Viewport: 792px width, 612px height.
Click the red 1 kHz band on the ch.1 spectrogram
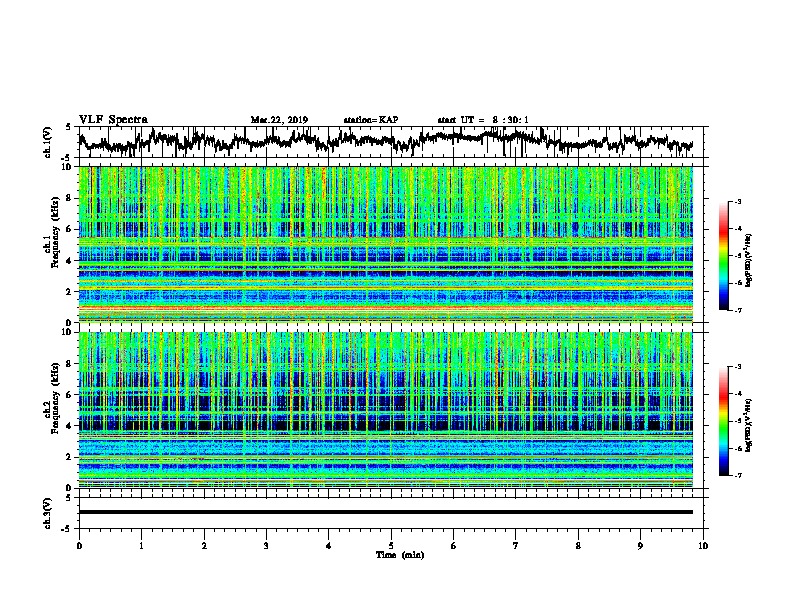point(386,308)
